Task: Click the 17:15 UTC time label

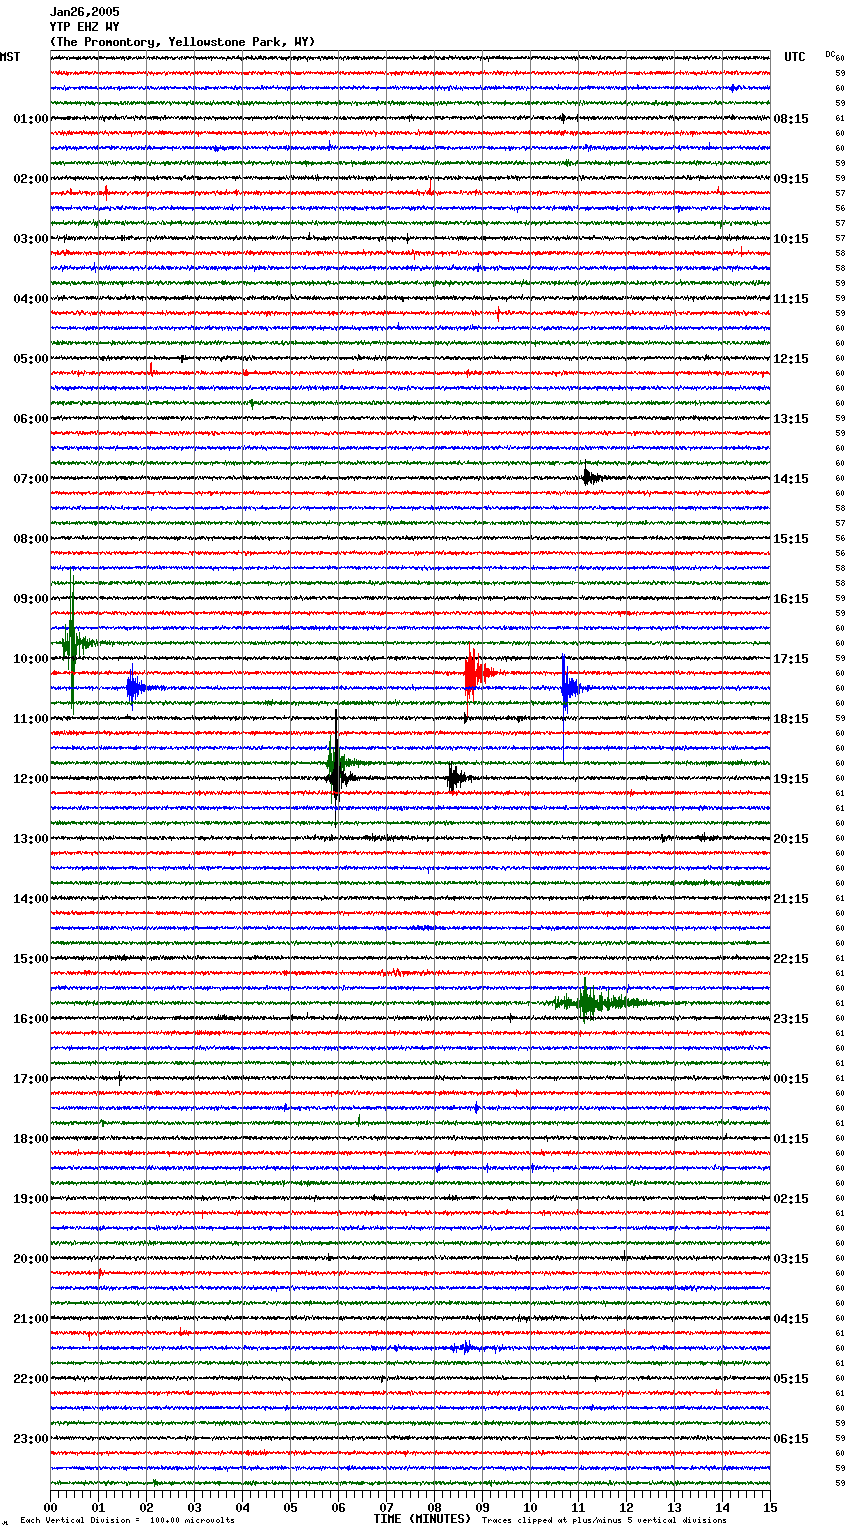Action: [791, 659]
